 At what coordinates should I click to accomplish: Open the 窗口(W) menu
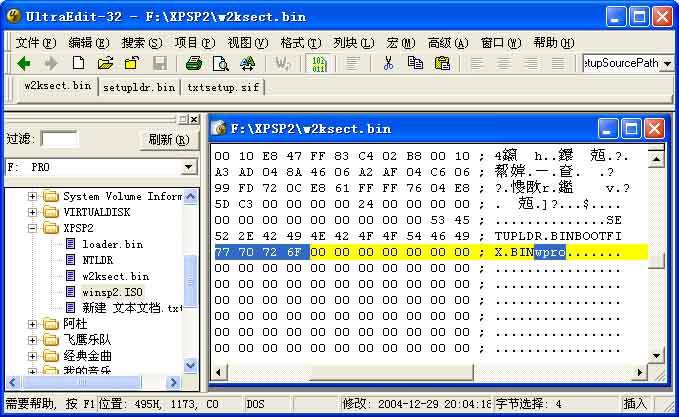501,43
